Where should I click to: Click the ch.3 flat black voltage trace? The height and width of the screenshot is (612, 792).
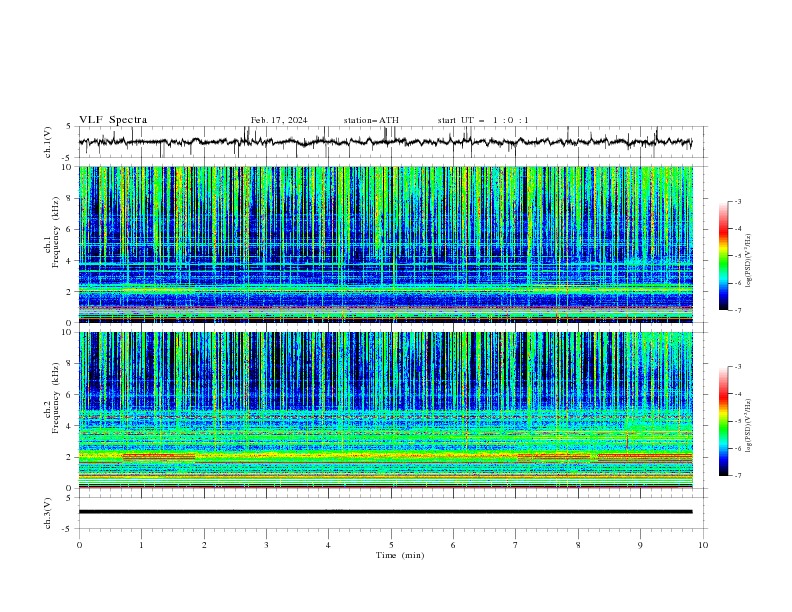(385, 512)
